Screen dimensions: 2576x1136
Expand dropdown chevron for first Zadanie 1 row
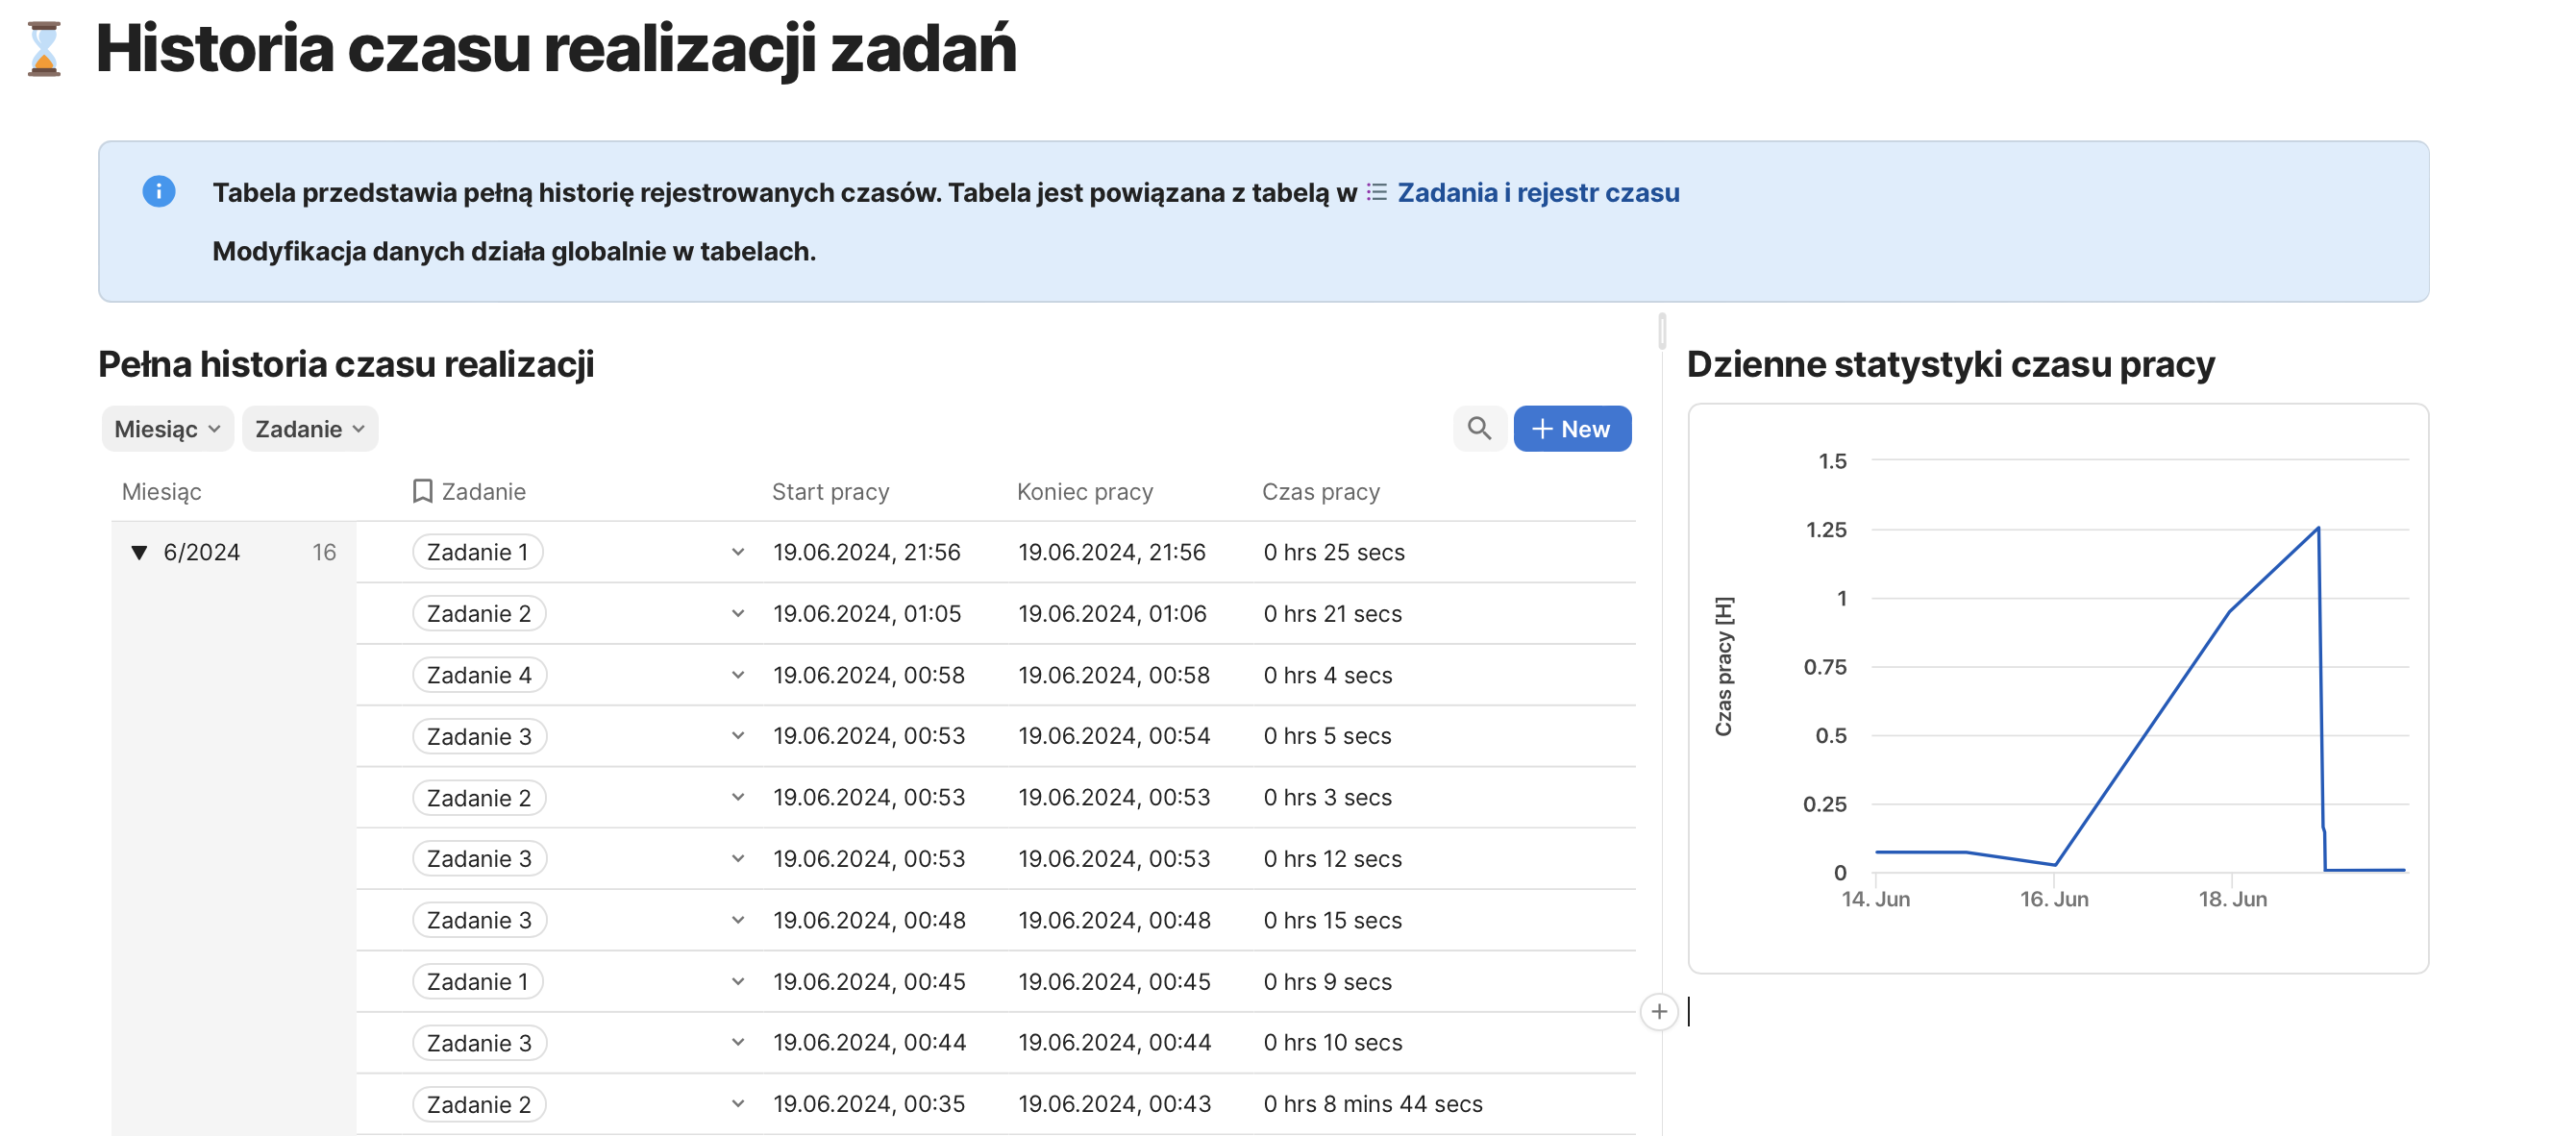737,552
